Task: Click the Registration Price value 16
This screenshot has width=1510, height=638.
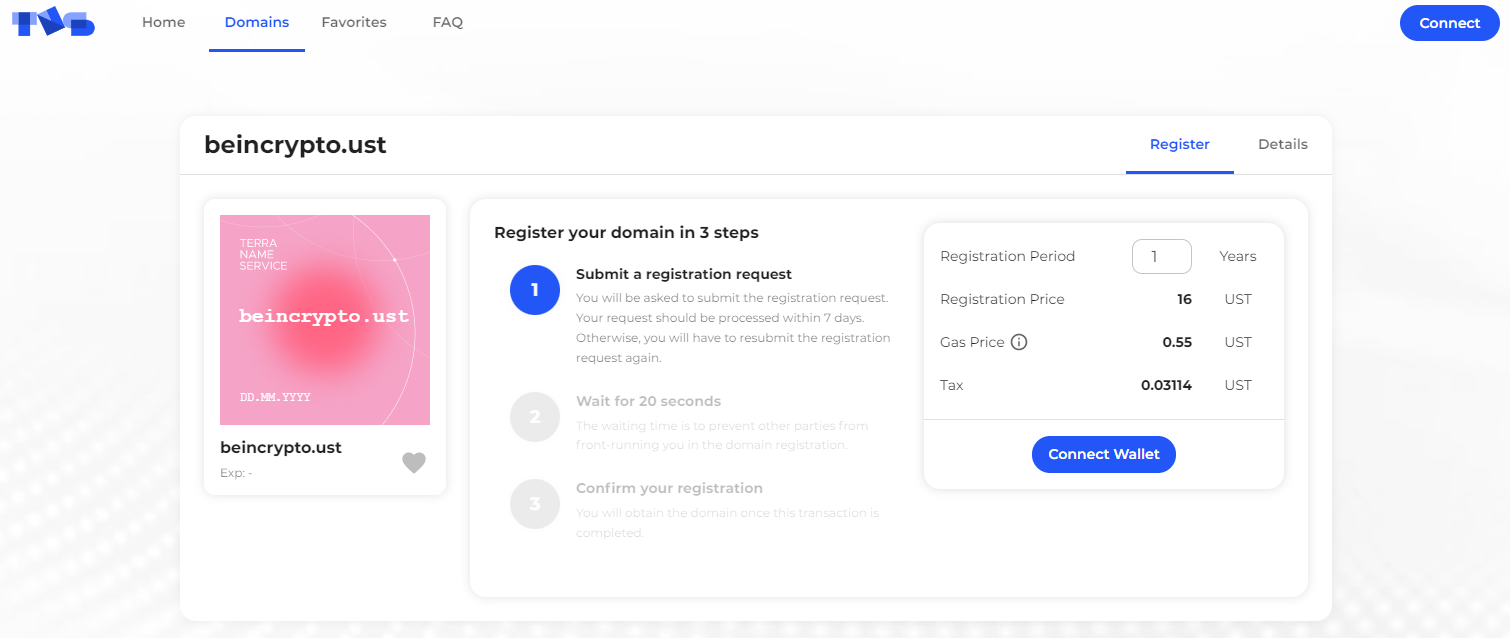Action: coord(1184,299)
